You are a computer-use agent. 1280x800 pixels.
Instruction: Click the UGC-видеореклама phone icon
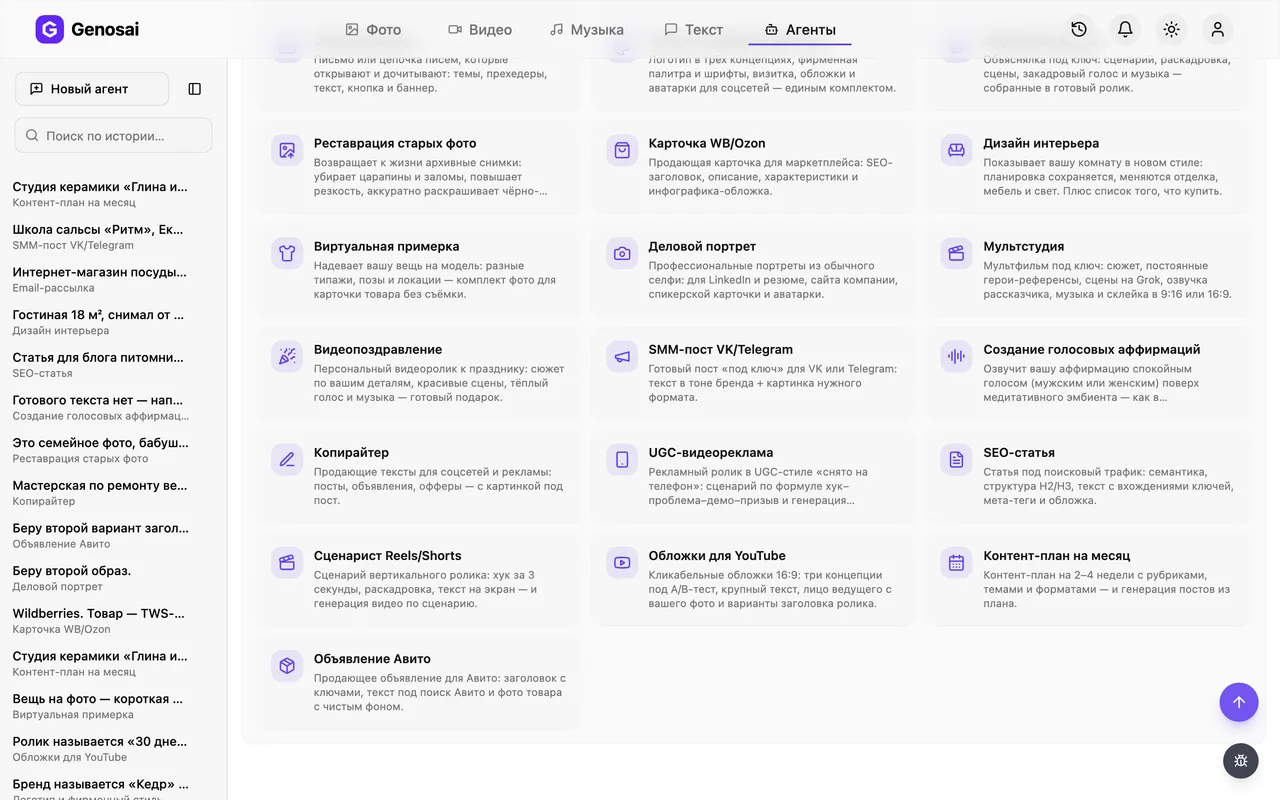click(x=622, y=459)
